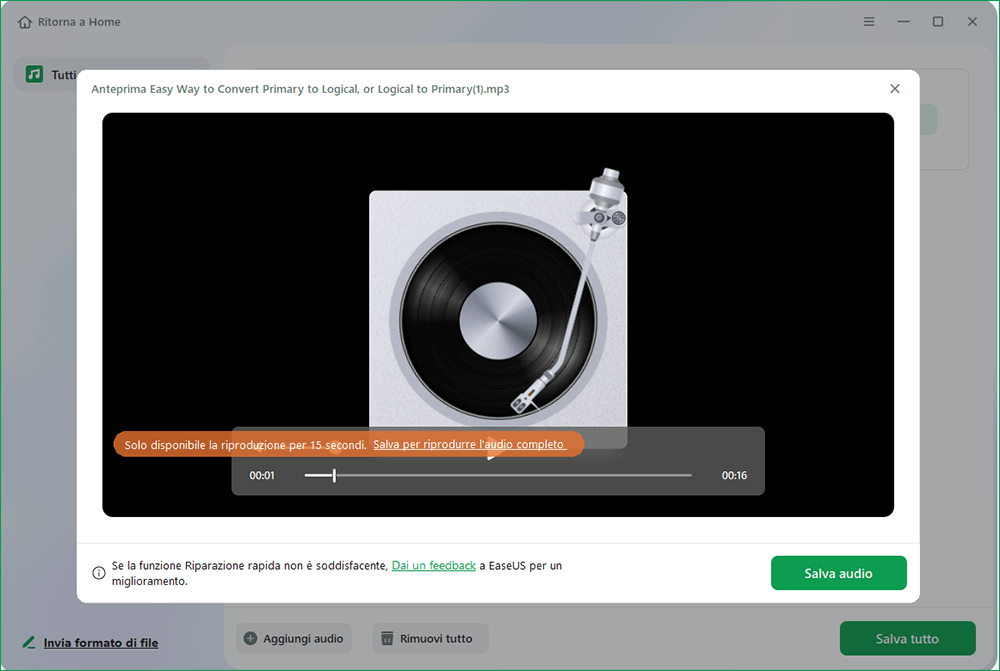Click the info icon beside Riparazione rapida message
Screen dimensions: 1000x671
99,573
